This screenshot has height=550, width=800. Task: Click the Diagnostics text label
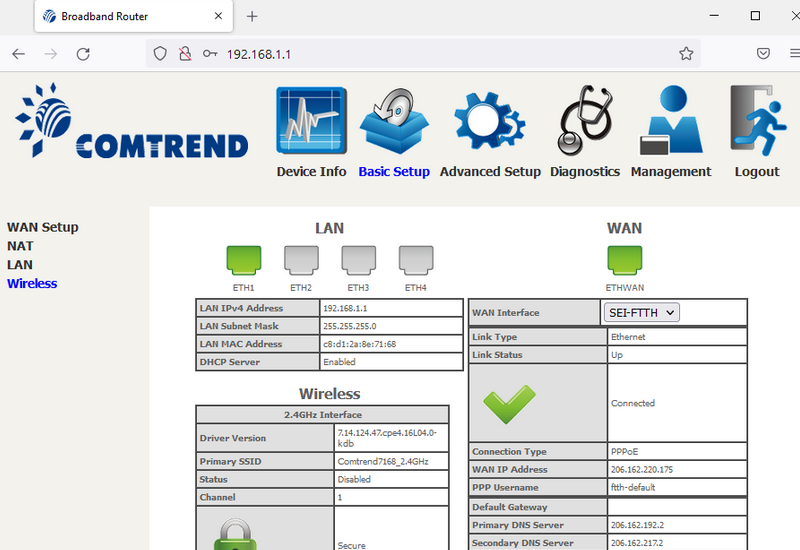[x=585, y=172]
